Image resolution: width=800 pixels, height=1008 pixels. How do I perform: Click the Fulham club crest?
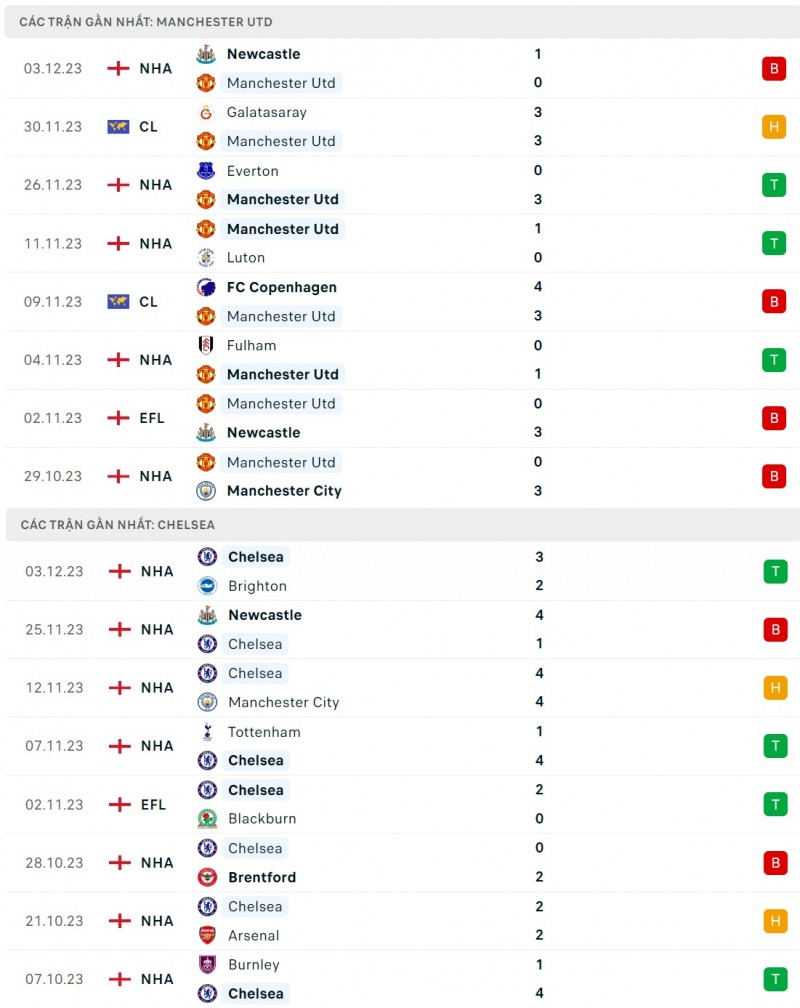206,346
